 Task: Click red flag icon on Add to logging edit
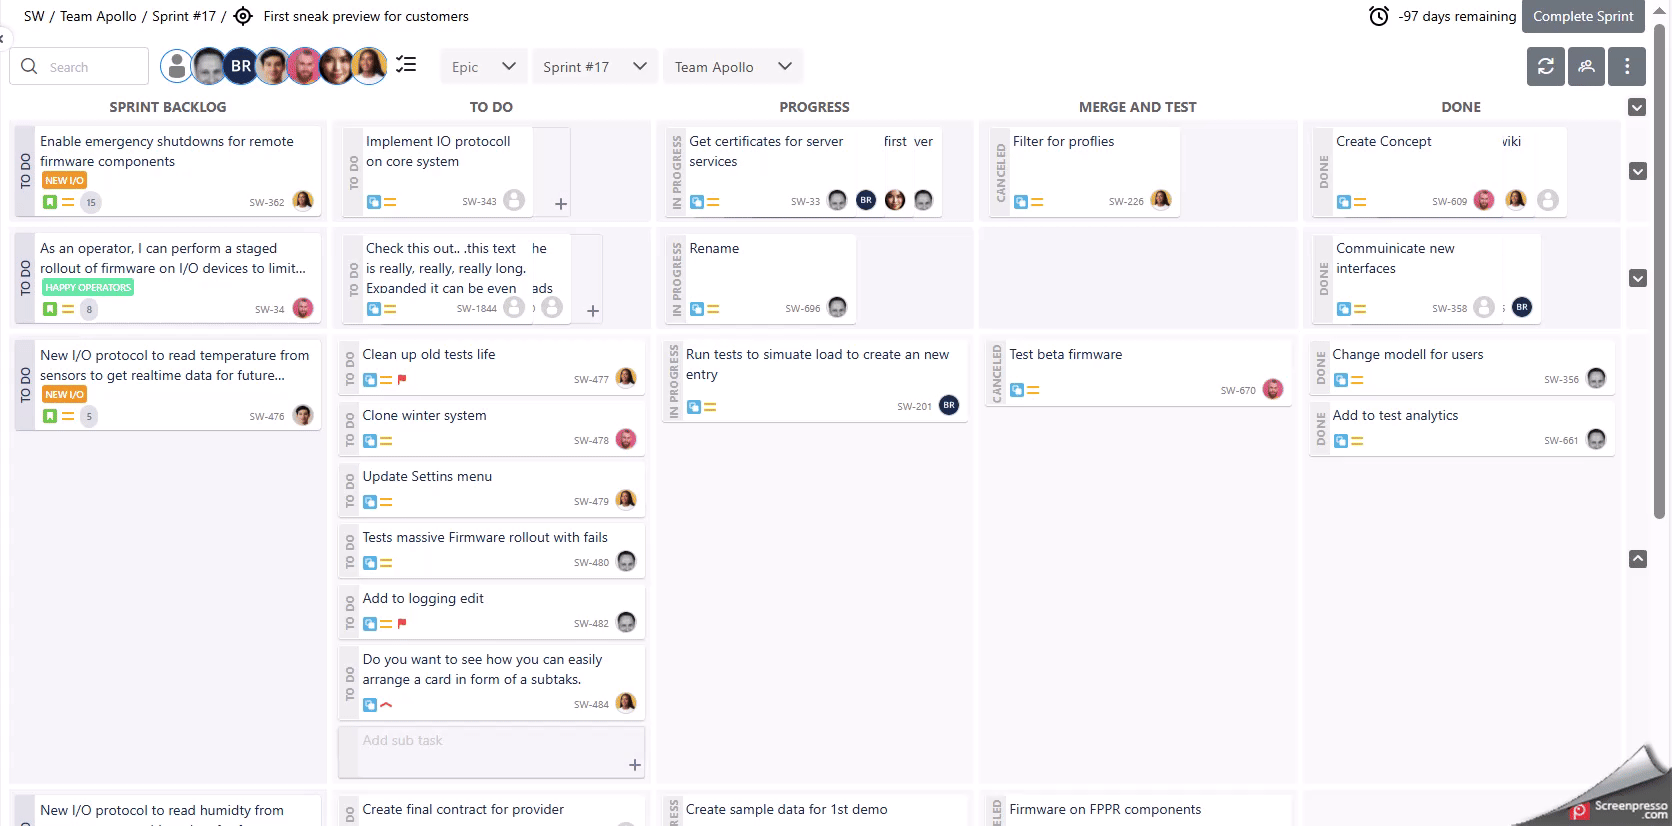click(x=402, y=624)
